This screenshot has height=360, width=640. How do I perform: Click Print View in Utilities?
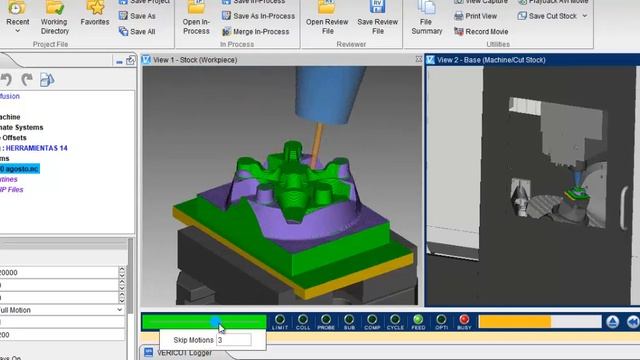476,16
